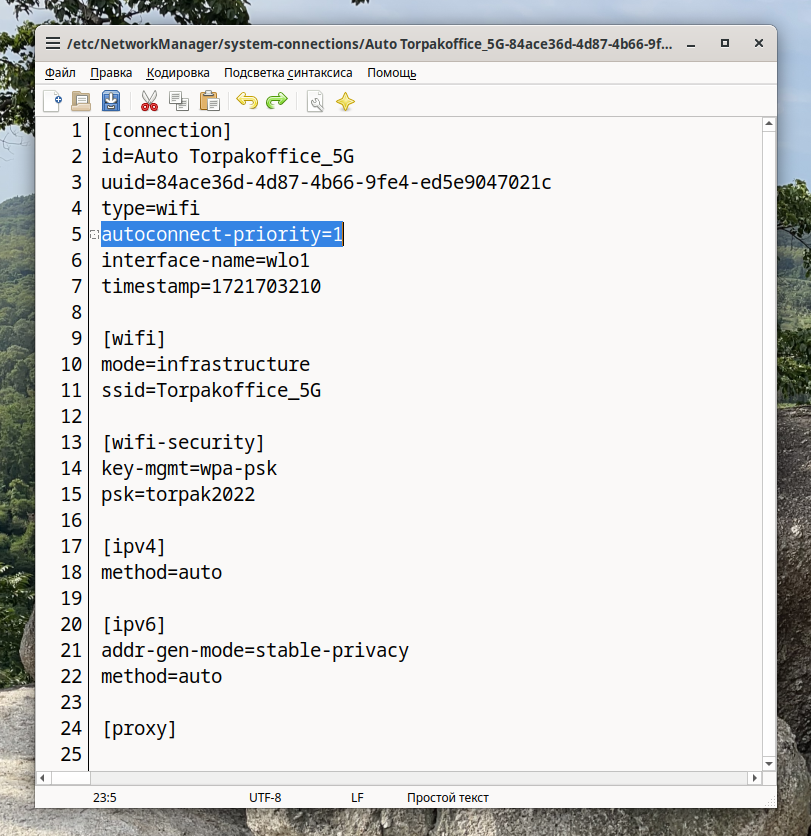The width and height of the screenshot is (811, 836).
Task: Click line number 25 in the gutter
Action: coord(71,755)
